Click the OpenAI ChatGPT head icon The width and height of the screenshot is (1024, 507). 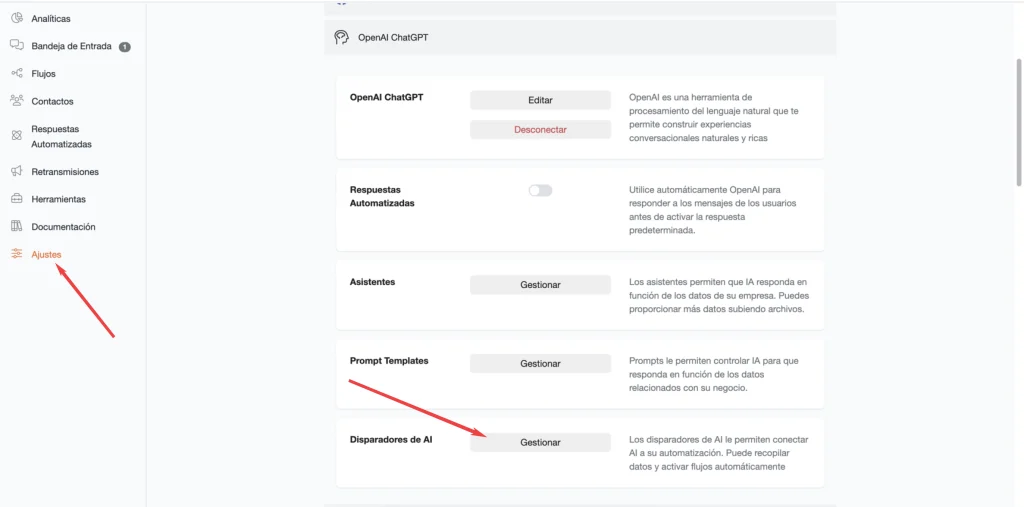(341, 37)
